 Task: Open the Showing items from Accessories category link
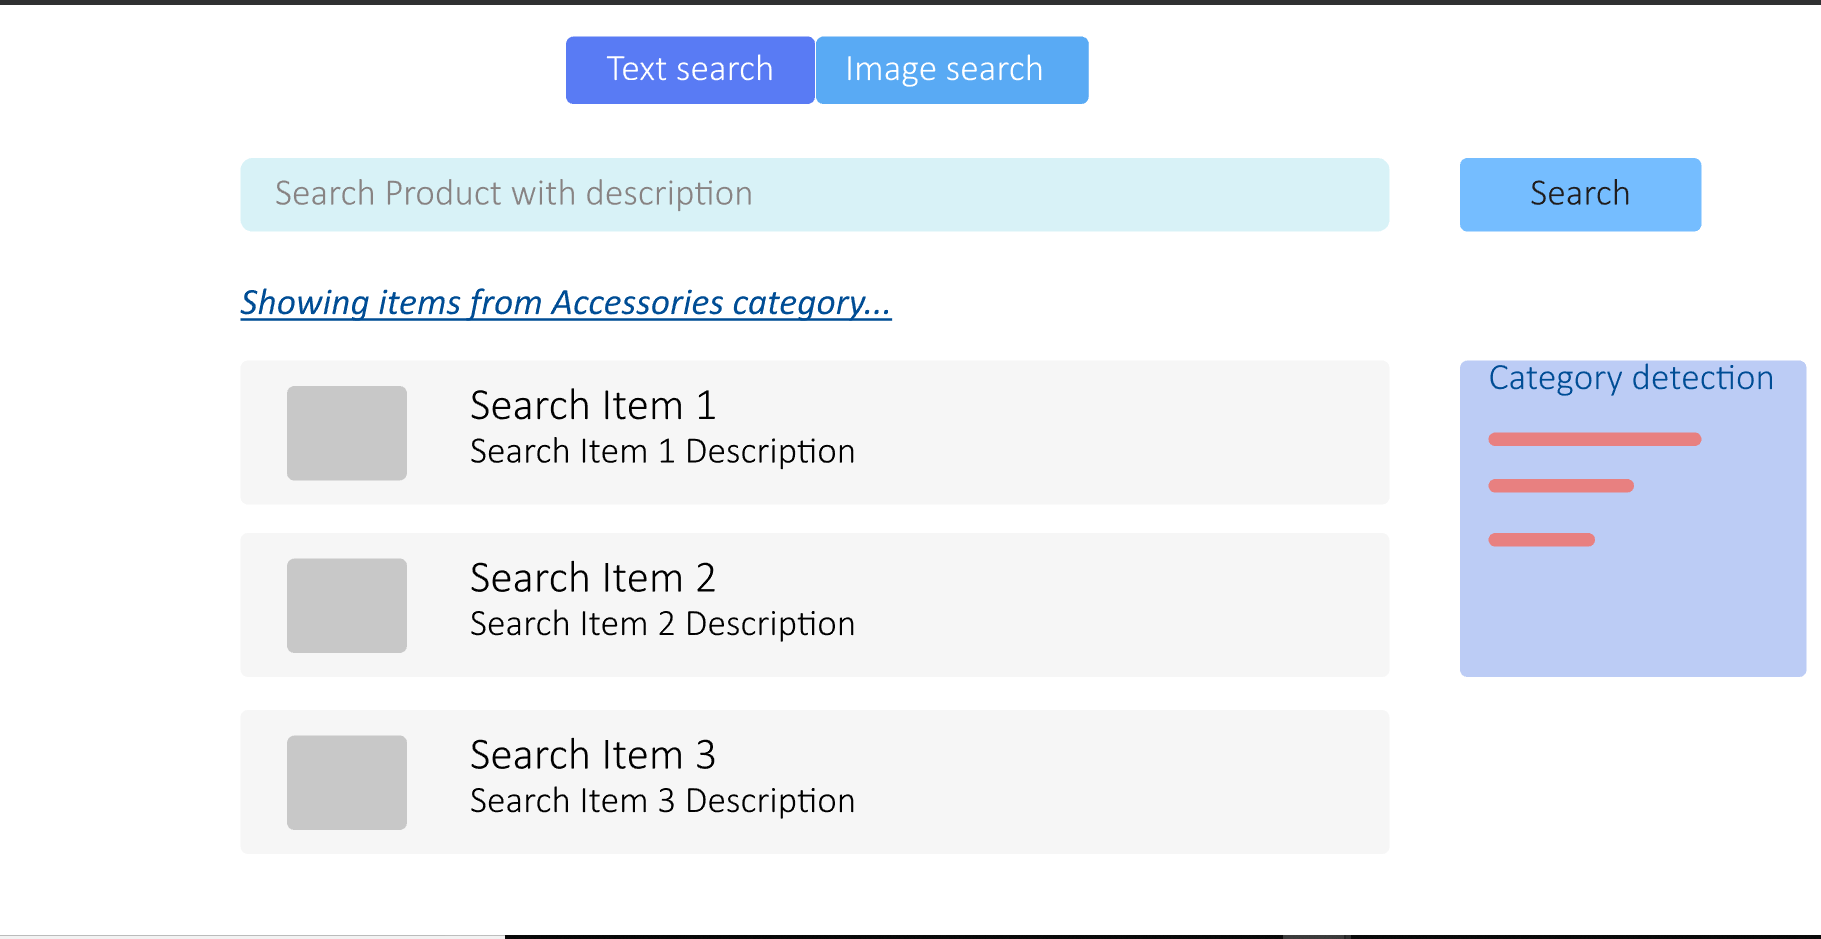(566, 302)
